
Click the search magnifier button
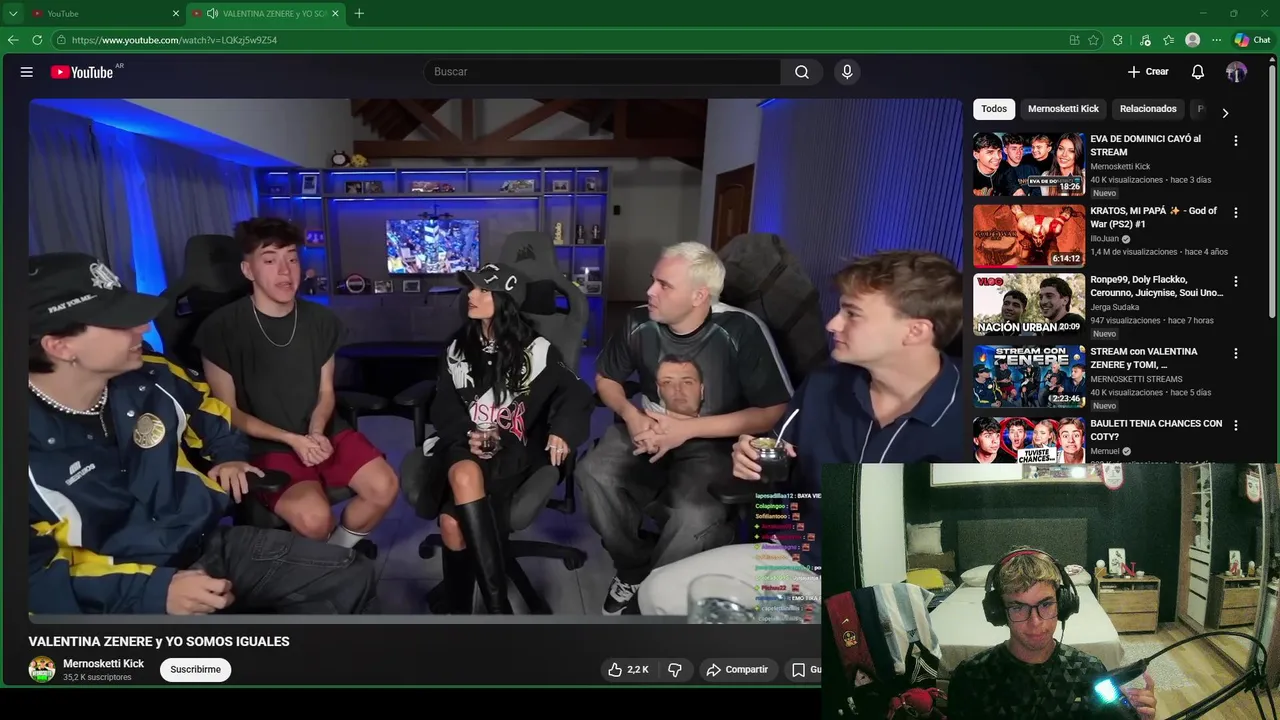(802, 72)
